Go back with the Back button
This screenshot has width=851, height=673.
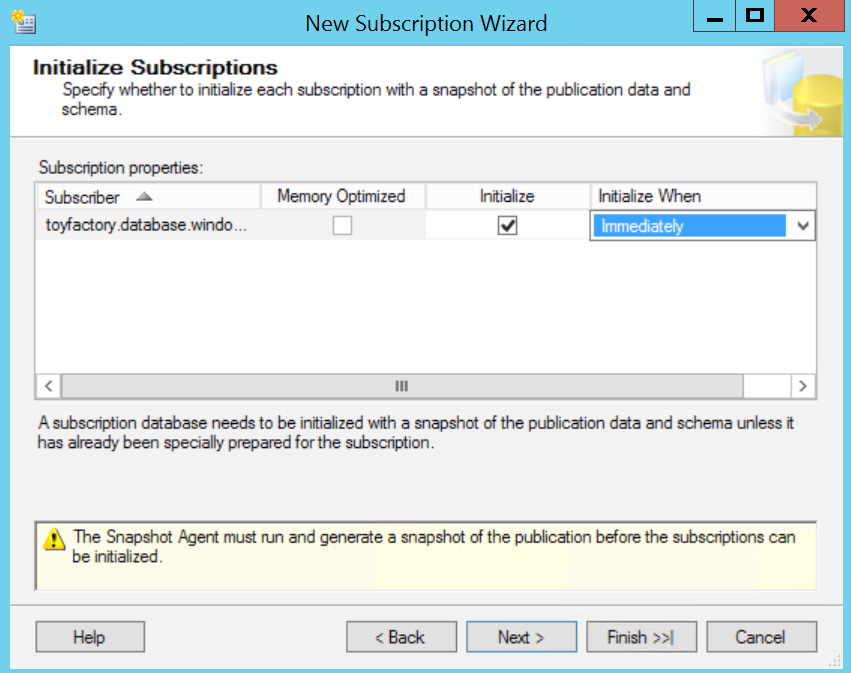pyautogui.click(x=401, y=637)
